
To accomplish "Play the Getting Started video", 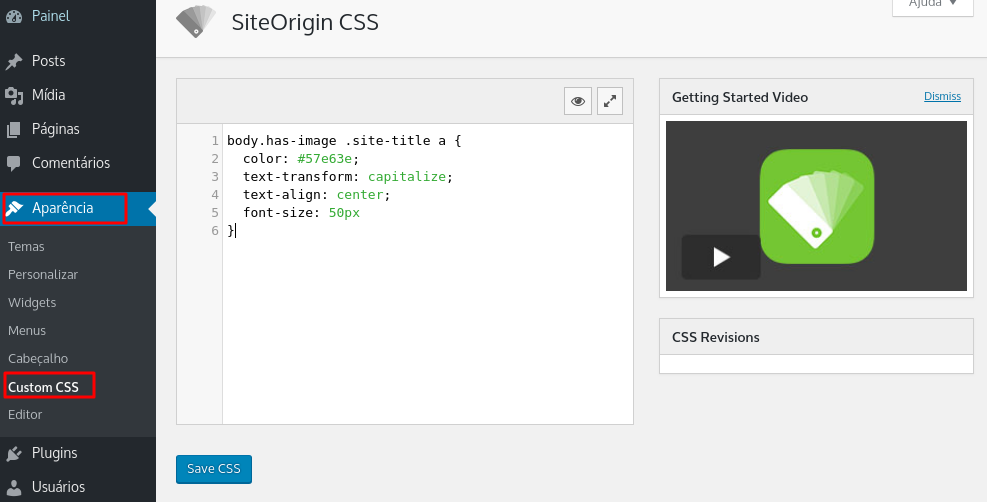I will [721, 257].
